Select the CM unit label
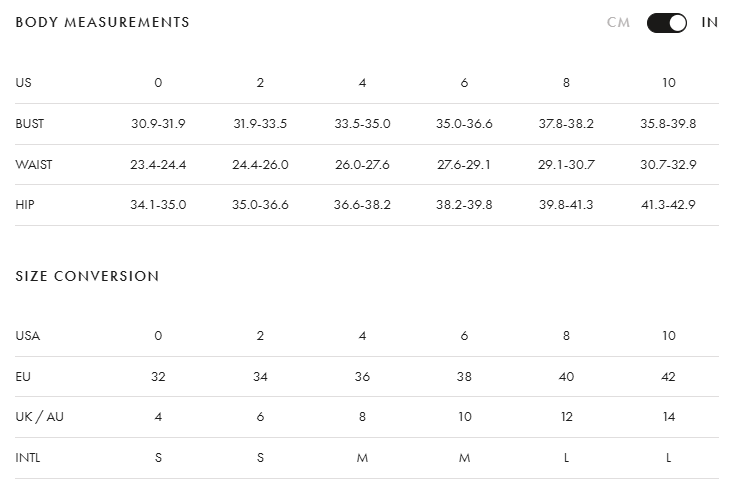This screenshot has height=502, width=734. (x=618, y=22)
